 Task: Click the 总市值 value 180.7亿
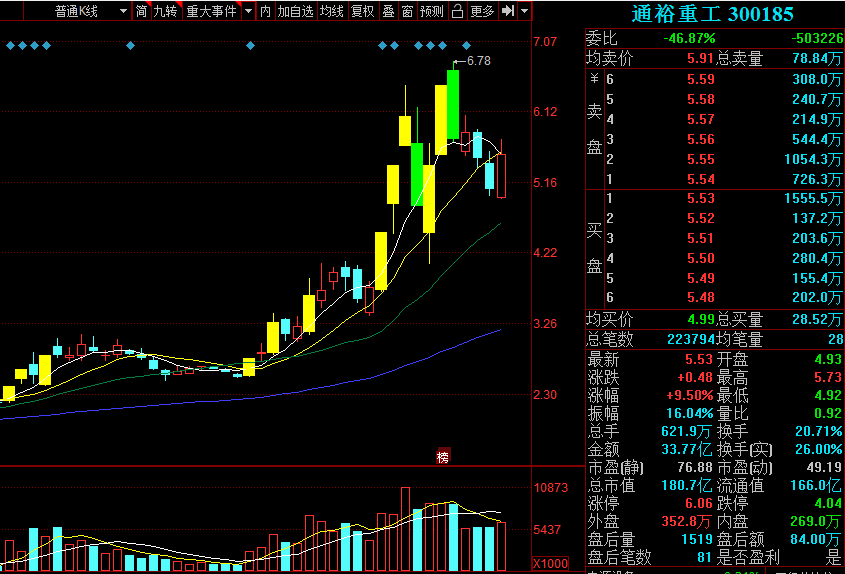687,485
